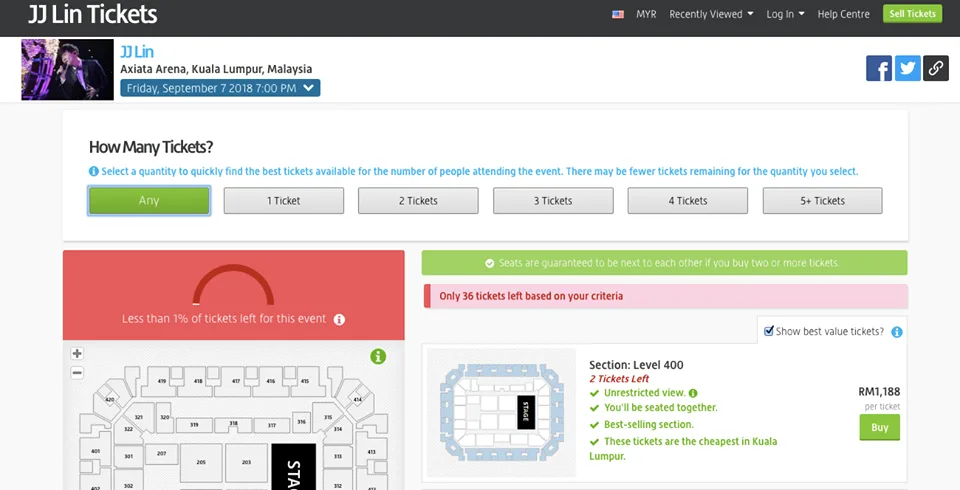The width and height of the screenshot is (960, 490).
Task: Share event on Twitter
Action: pos(907,68)
